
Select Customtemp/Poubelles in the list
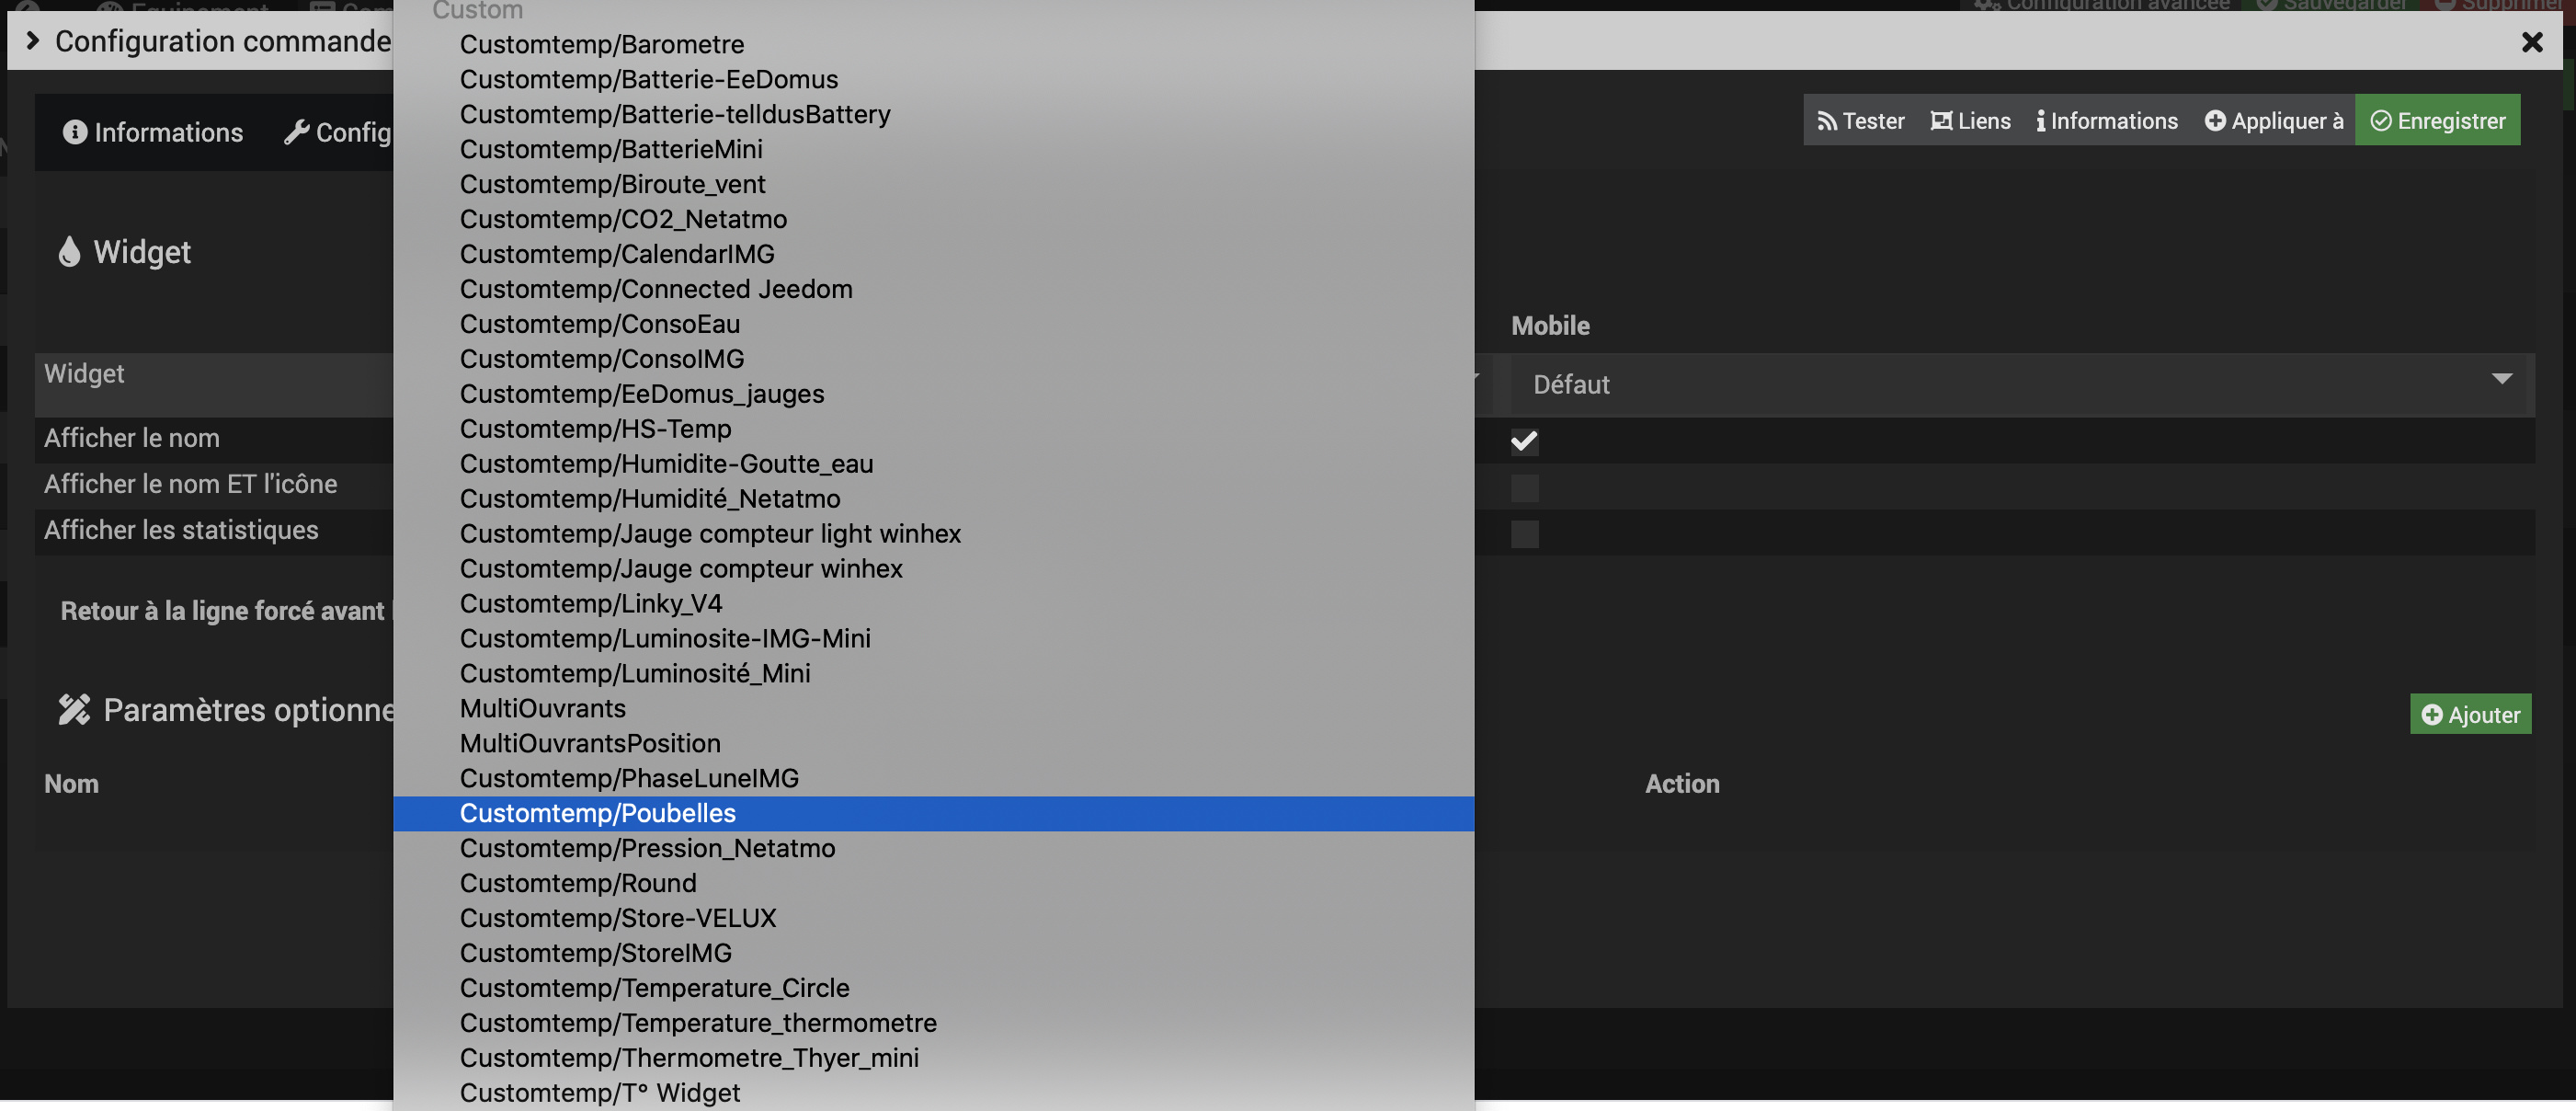point(597,813)
